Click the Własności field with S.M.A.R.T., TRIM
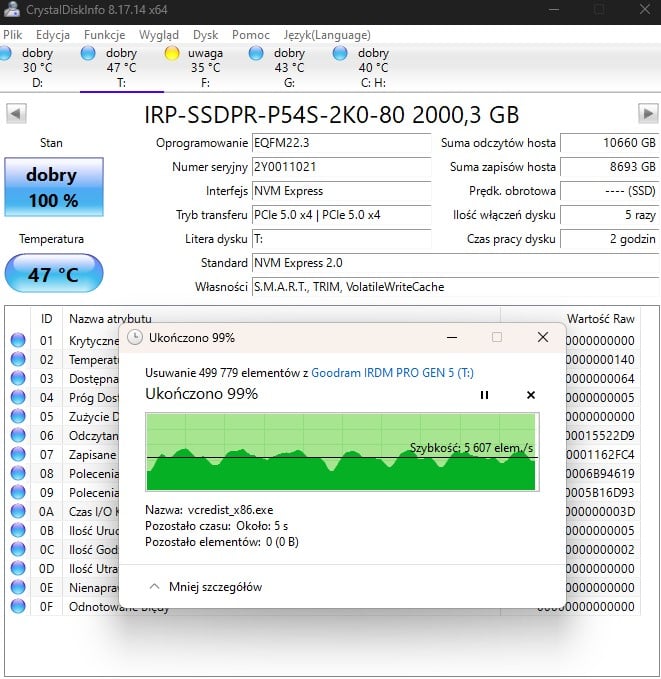Screen dimensions: 661x679 pos(455,287)
